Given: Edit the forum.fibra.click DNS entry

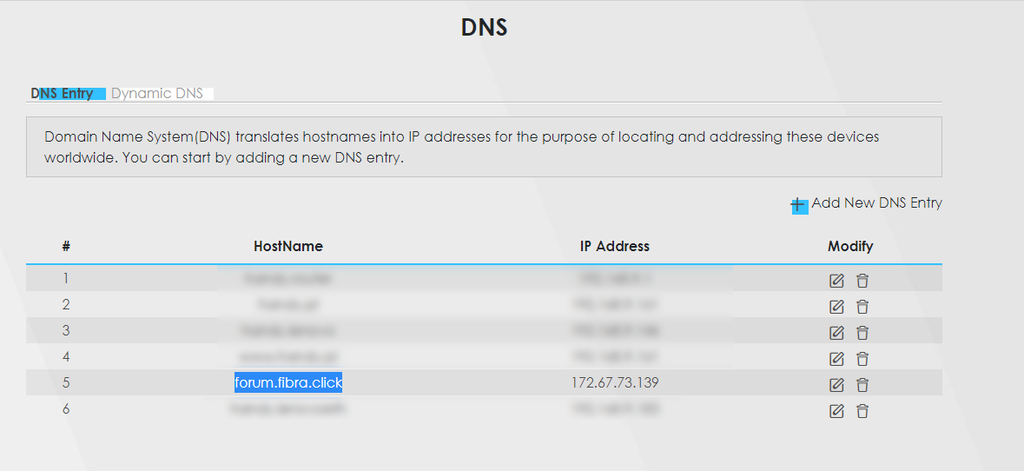Looking at the screenshot, I should tap(837, 385).
